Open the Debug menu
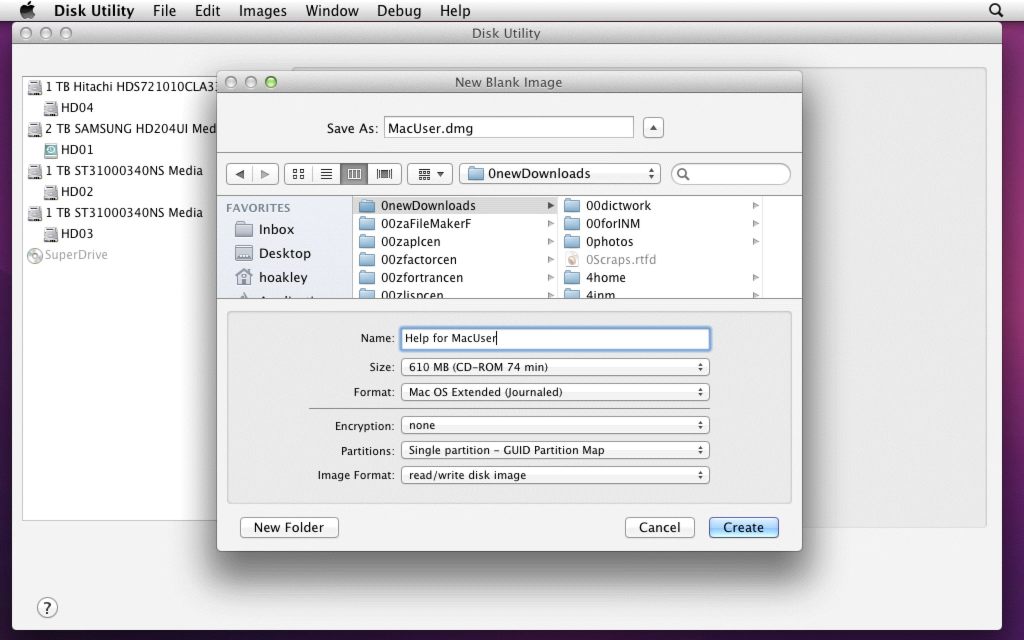The width and height of the screenshot is (1024, 640). pyautogui.click(x=398, y=10)
